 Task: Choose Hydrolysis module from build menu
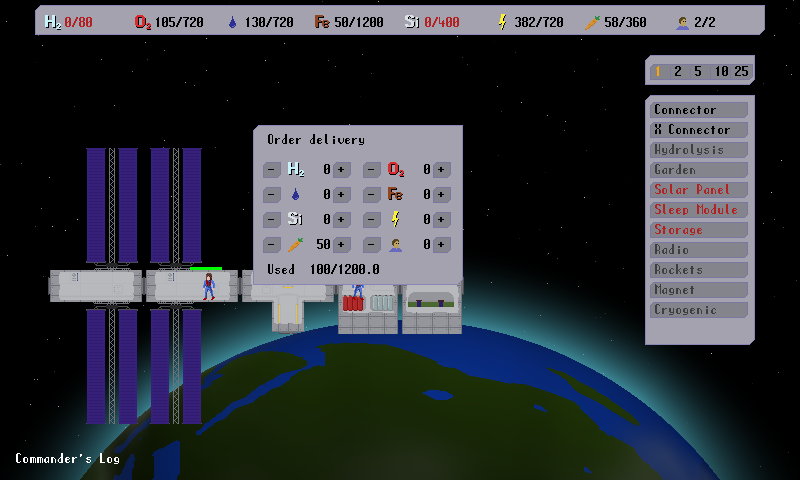(699, 149)
